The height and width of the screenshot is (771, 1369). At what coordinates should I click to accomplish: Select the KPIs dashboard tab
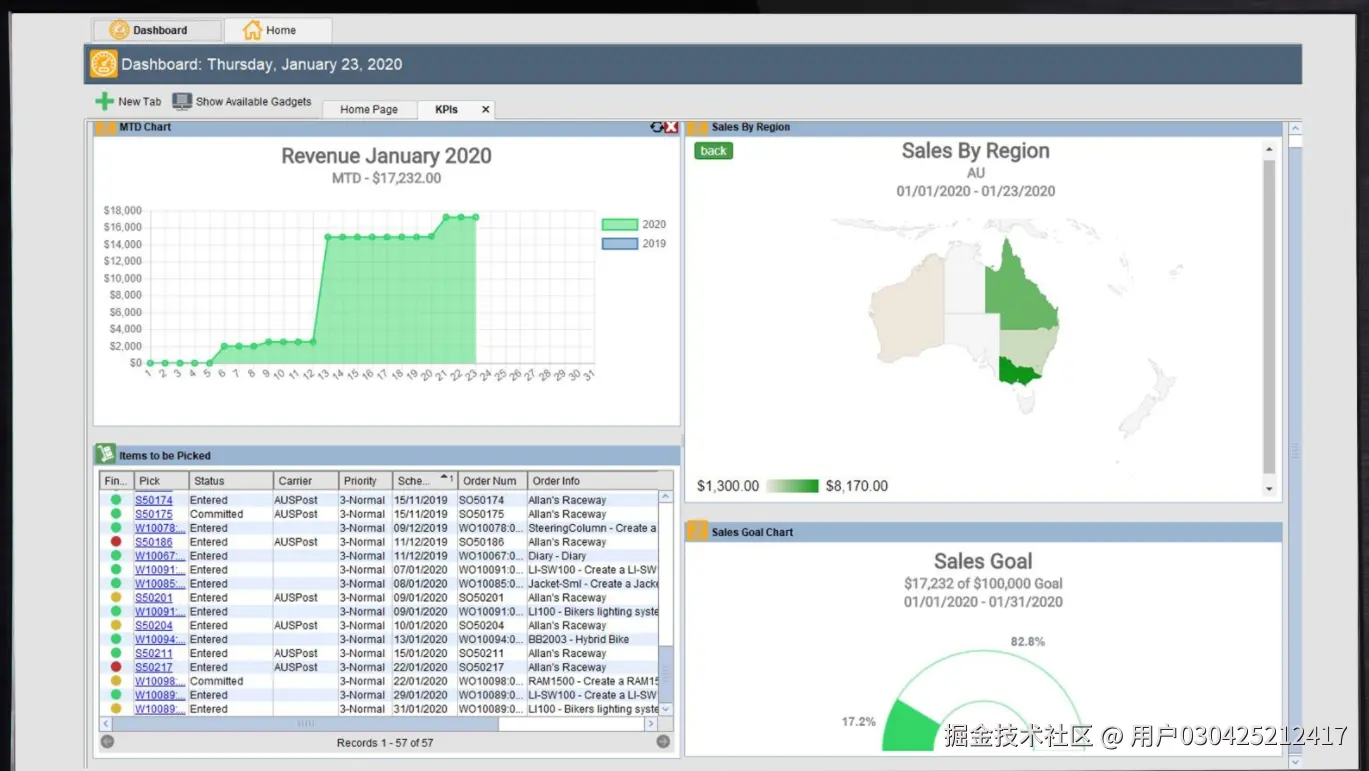pos(447,110)
